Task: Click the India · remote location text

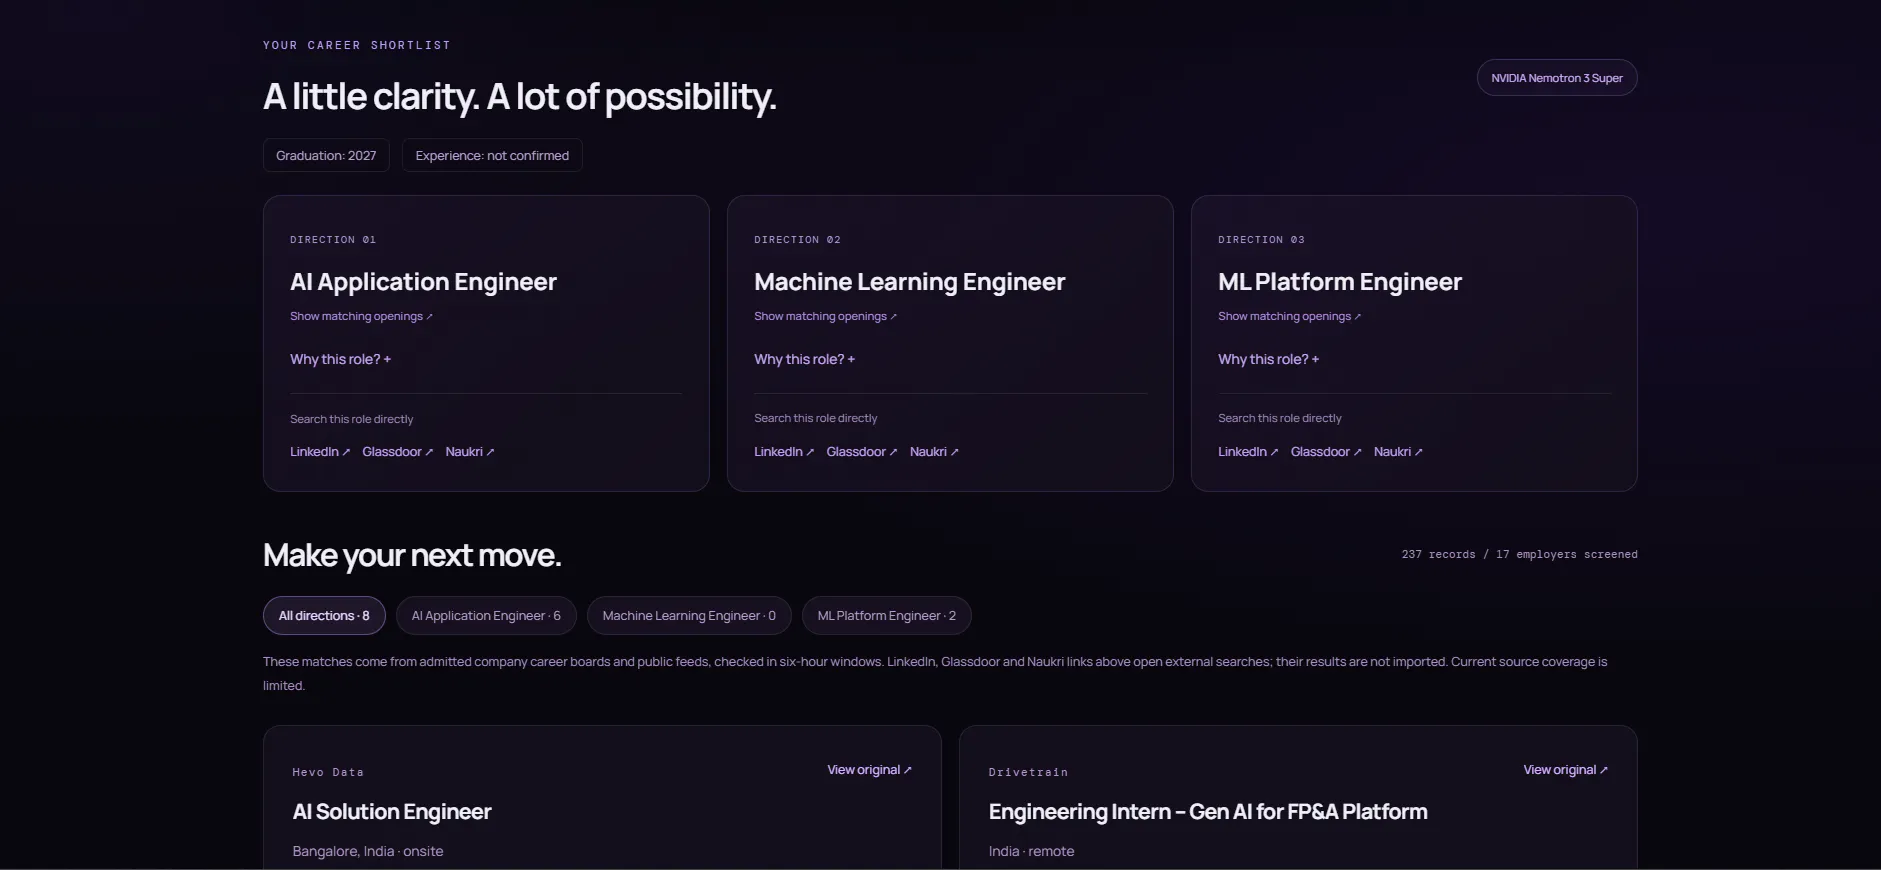Action: click(1031, 851)
